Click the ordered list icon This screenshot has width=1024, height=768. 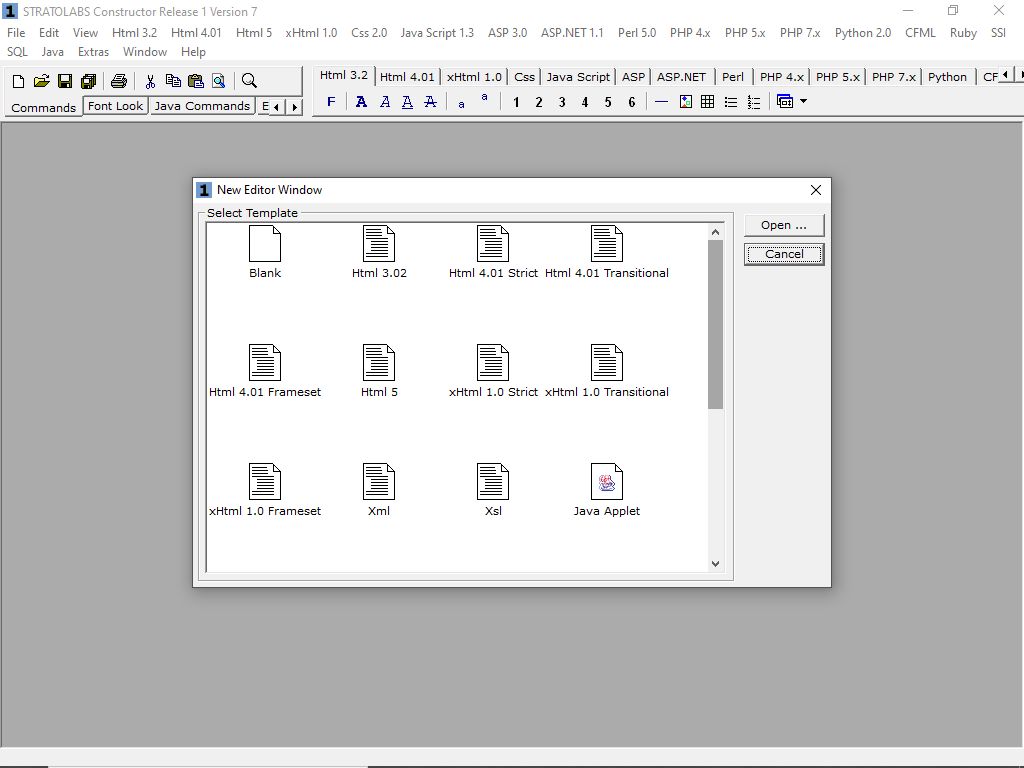[754, 102]
